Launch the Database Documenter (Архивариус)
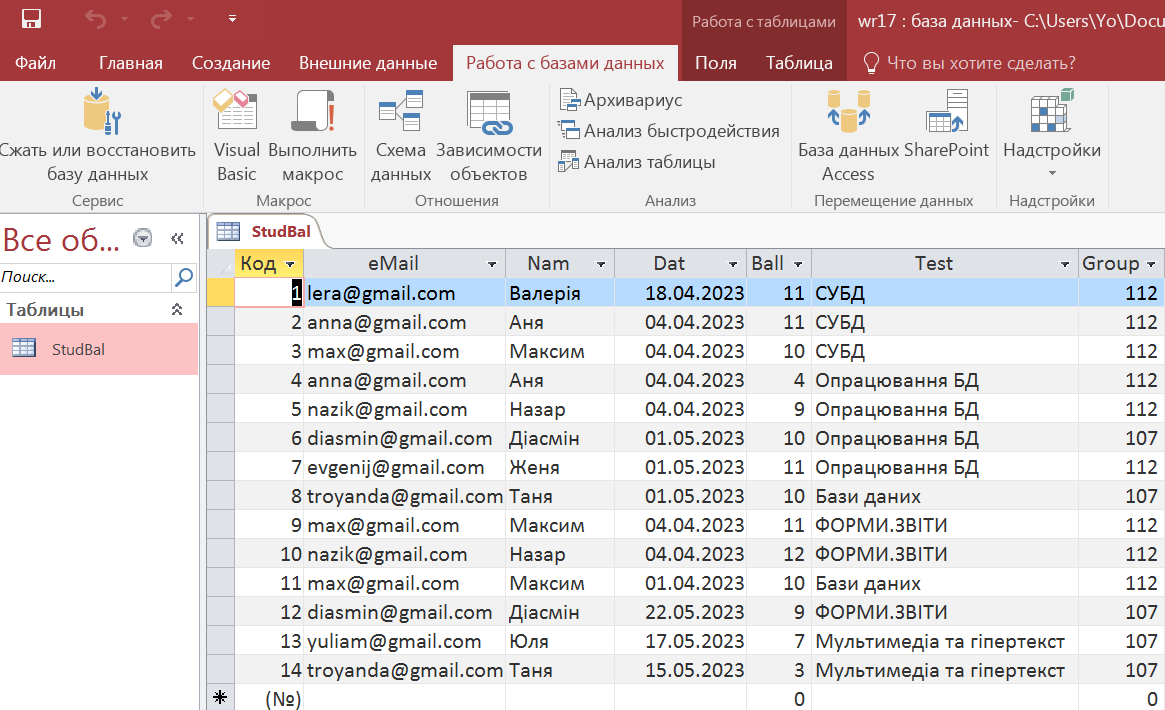Viewport: 1165px width, 710px height. coord(621,101)
